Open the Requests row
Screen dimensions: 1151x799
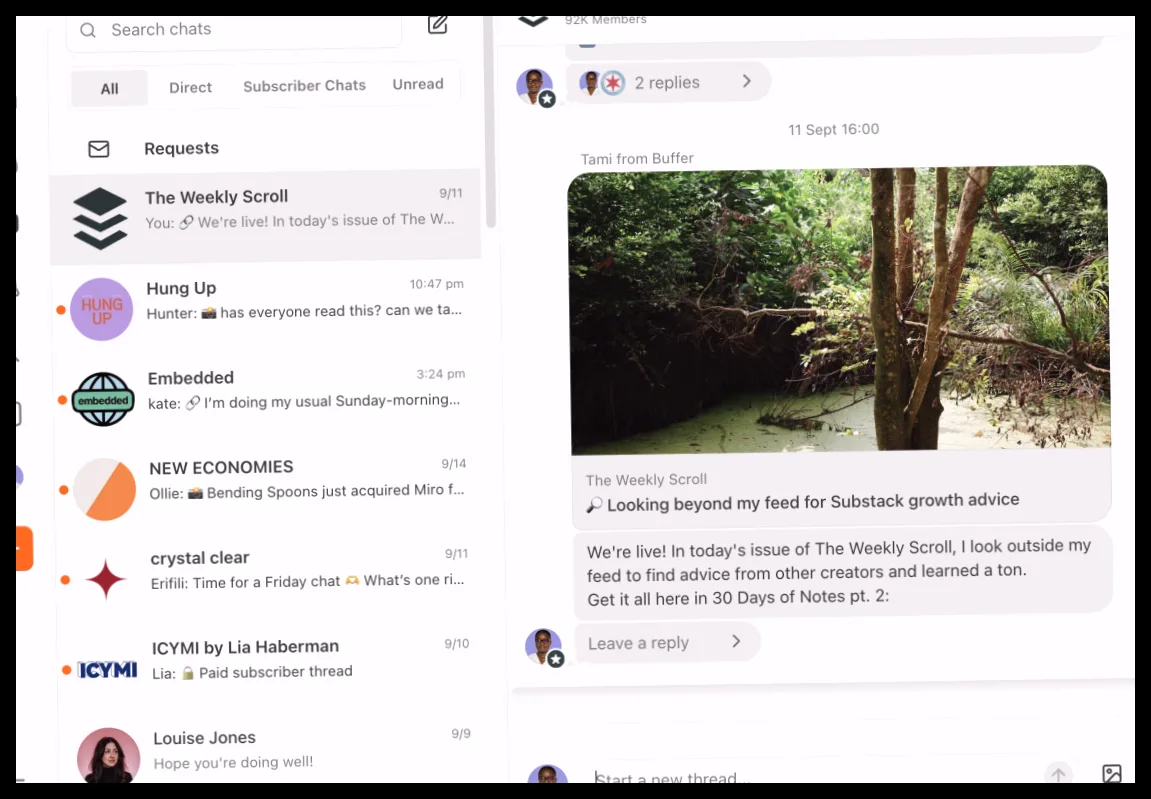point(265,148)
